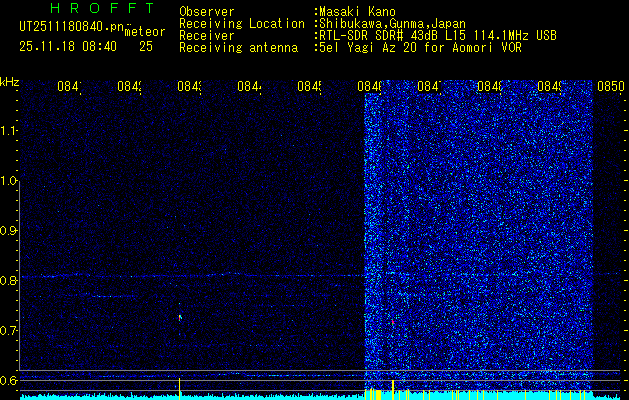Click the 1.1 frequency axis label
This screenshot has width=629, height=400.
click(x=9, y=131)
